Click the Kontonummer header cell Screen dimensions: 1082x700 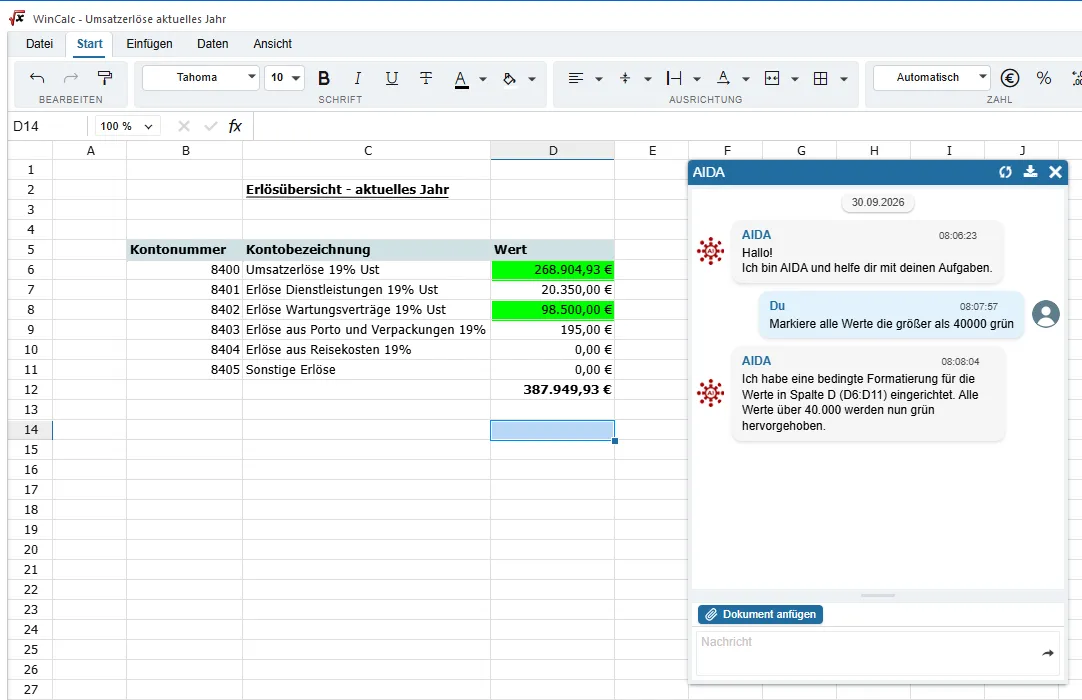tap(185, 250)
